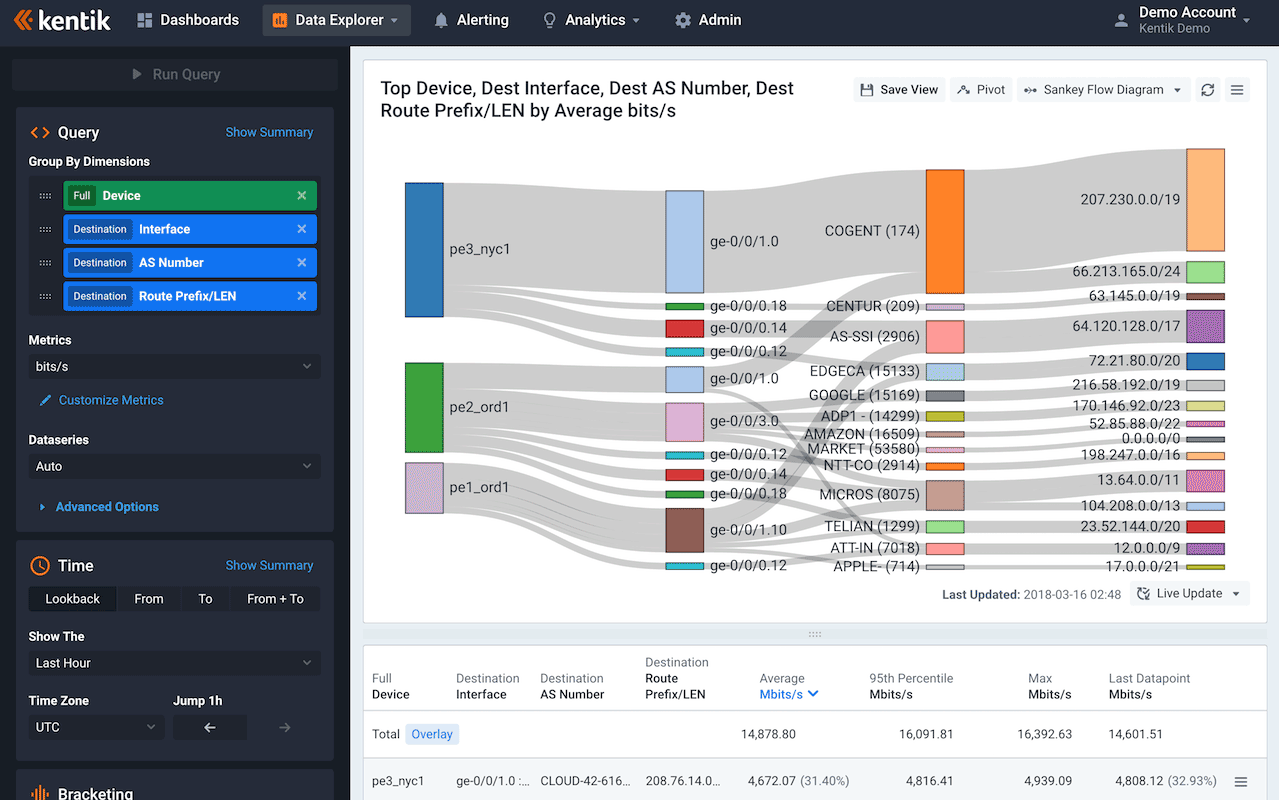Click the Customize Metrics link

(108, 400)
